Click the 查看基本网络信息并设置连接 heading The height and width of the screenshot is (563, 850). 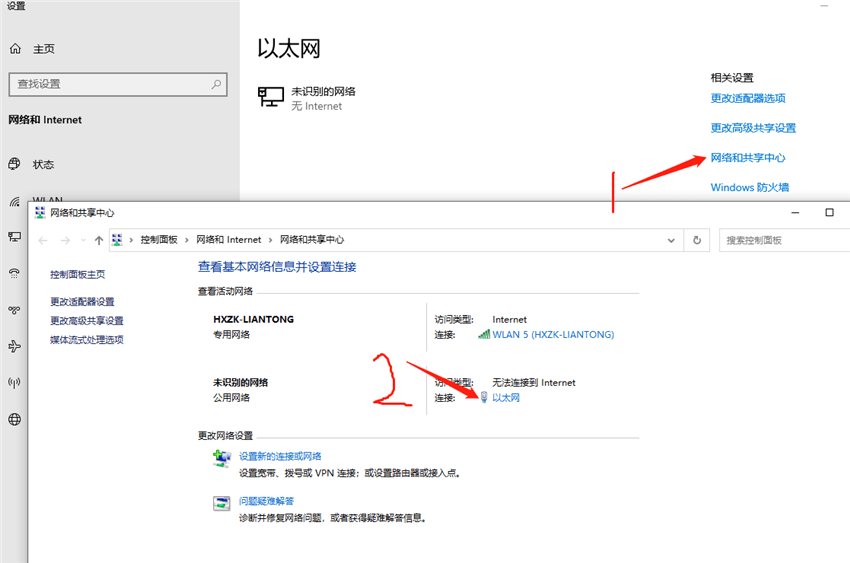pyautogui.click(x=277, y=267)
